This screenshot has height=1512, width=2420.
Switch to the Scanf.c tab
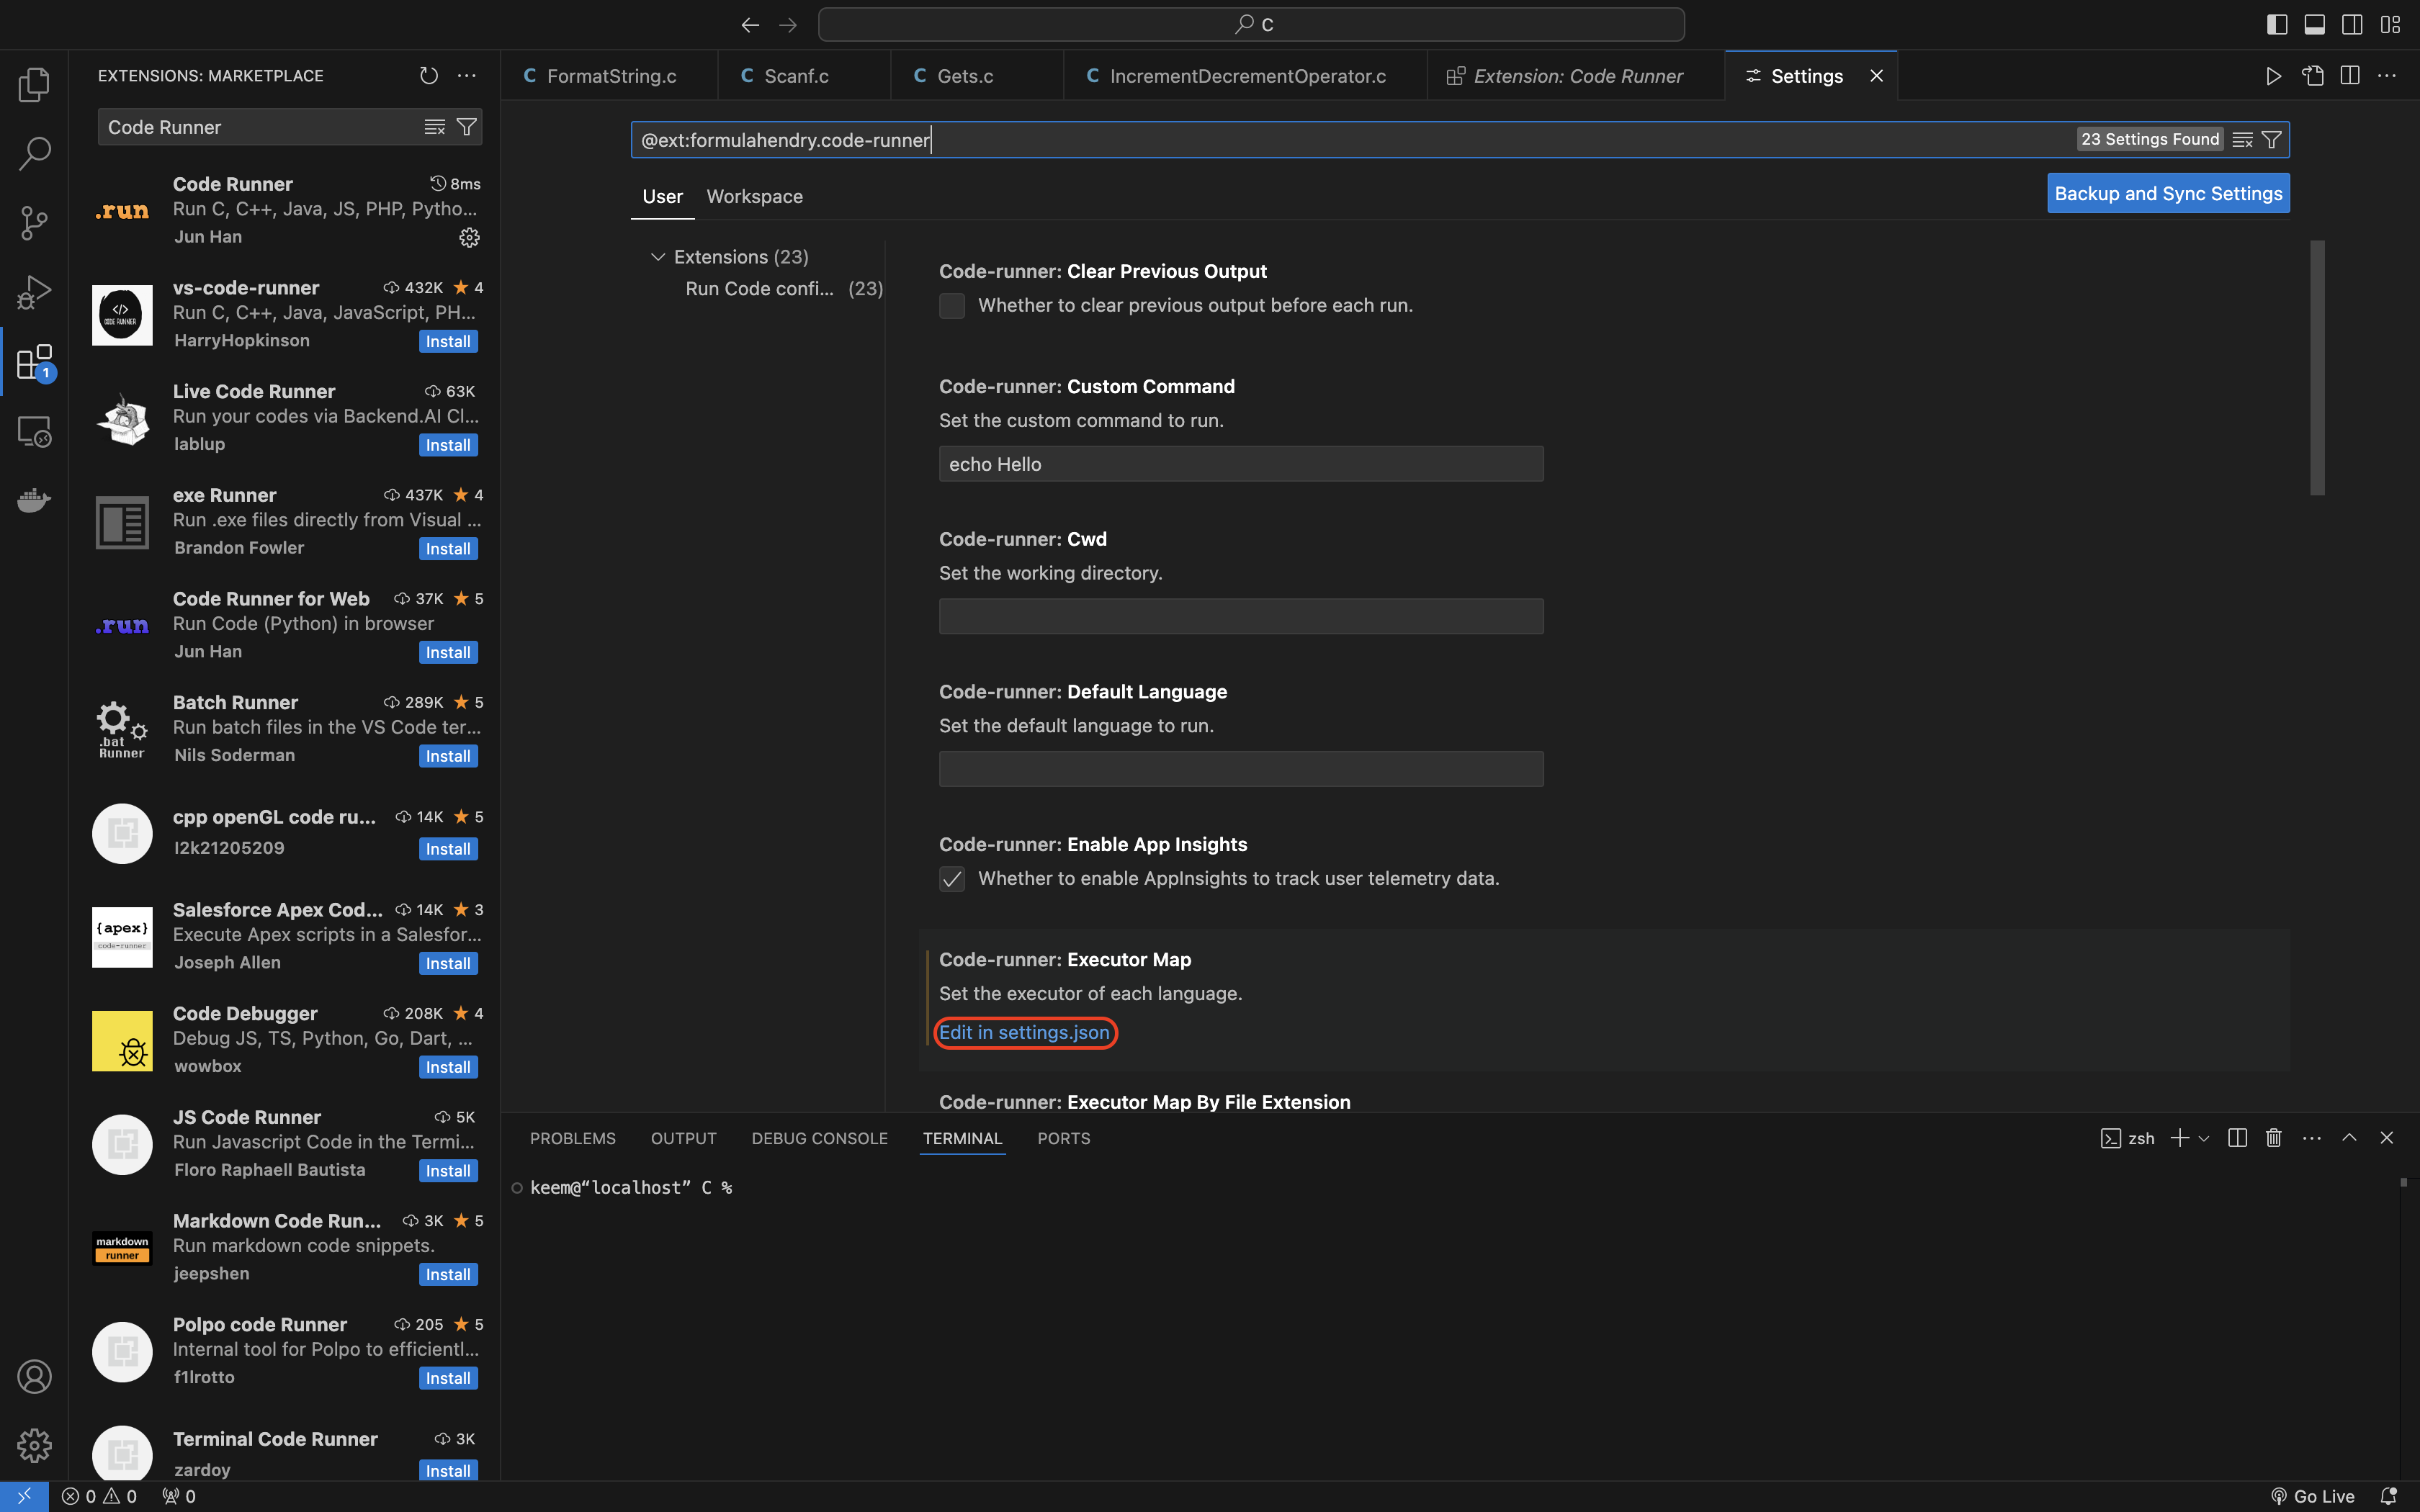804,76
